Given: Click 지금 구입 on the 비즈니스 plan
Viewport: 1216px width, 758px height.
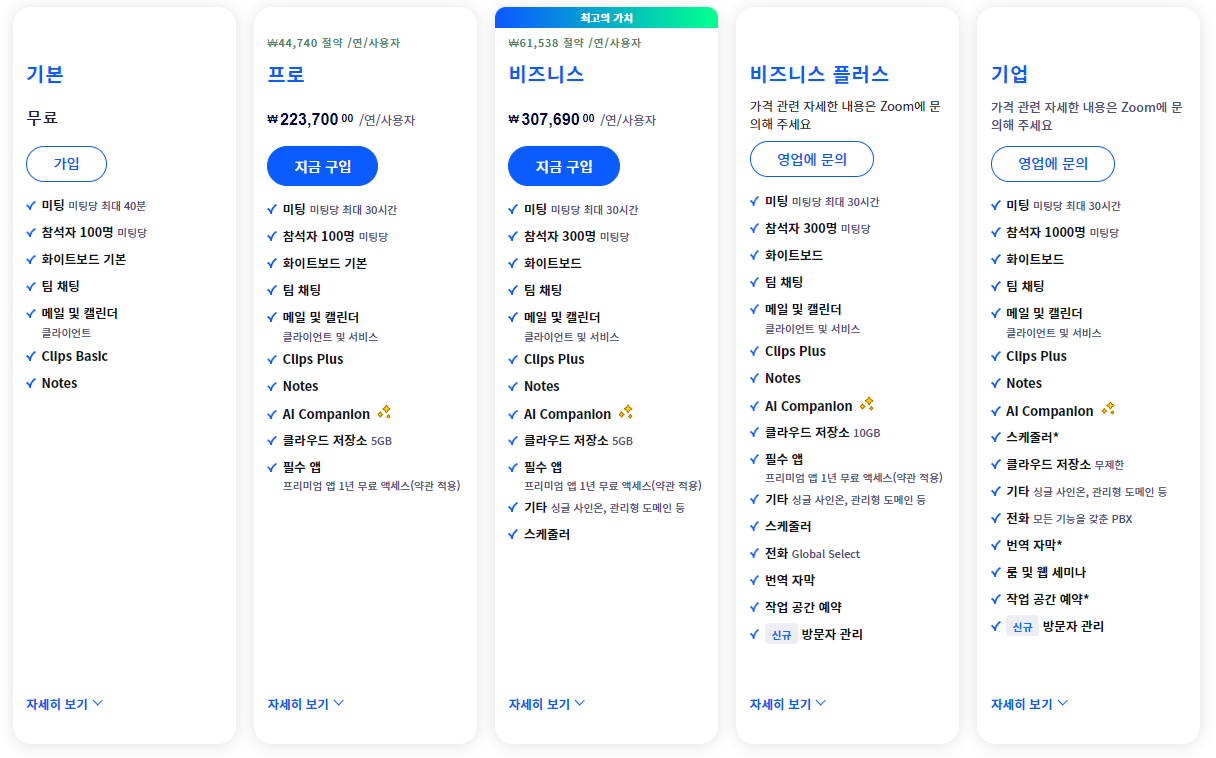Looking at the screenshot, I should pyautogui.click(x=564, y=166).
